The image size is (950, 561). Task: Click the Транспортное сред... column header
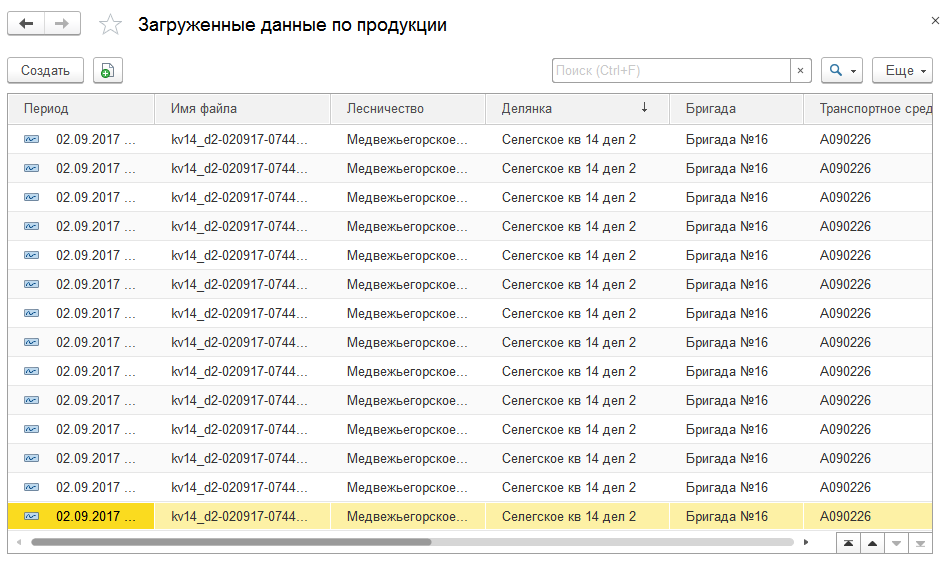coord(868,109)
